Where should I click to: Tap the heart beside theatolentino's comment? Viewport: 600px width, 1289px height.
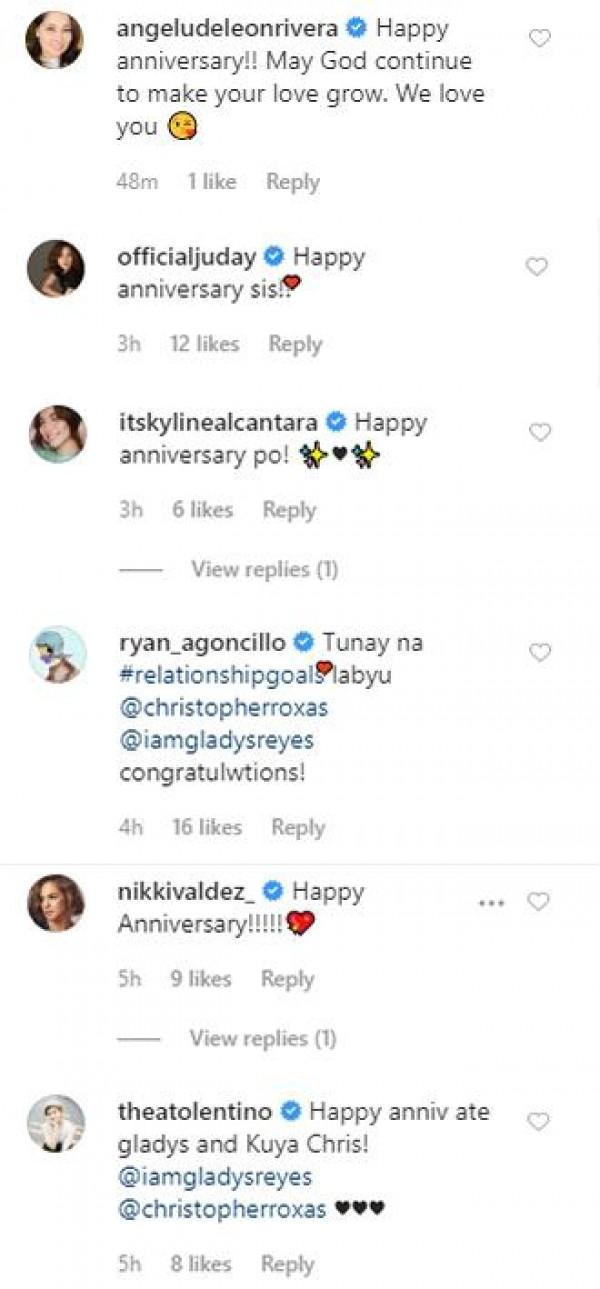pyautogui.click(x=539, y=1122)
